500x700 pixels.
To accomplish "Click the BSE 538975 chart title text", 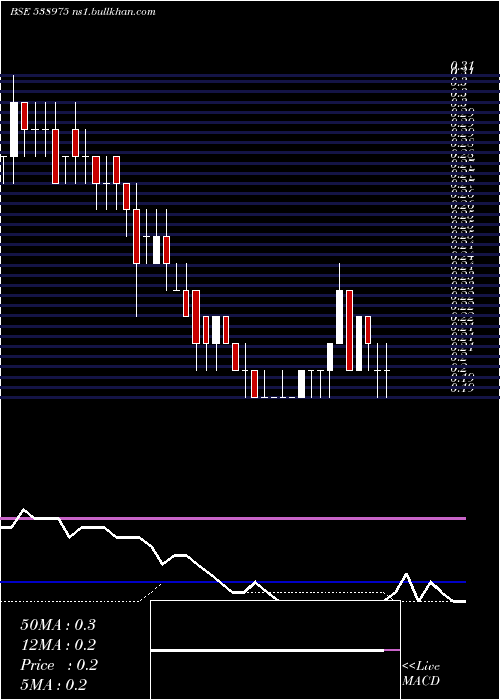I will (83, 12).
